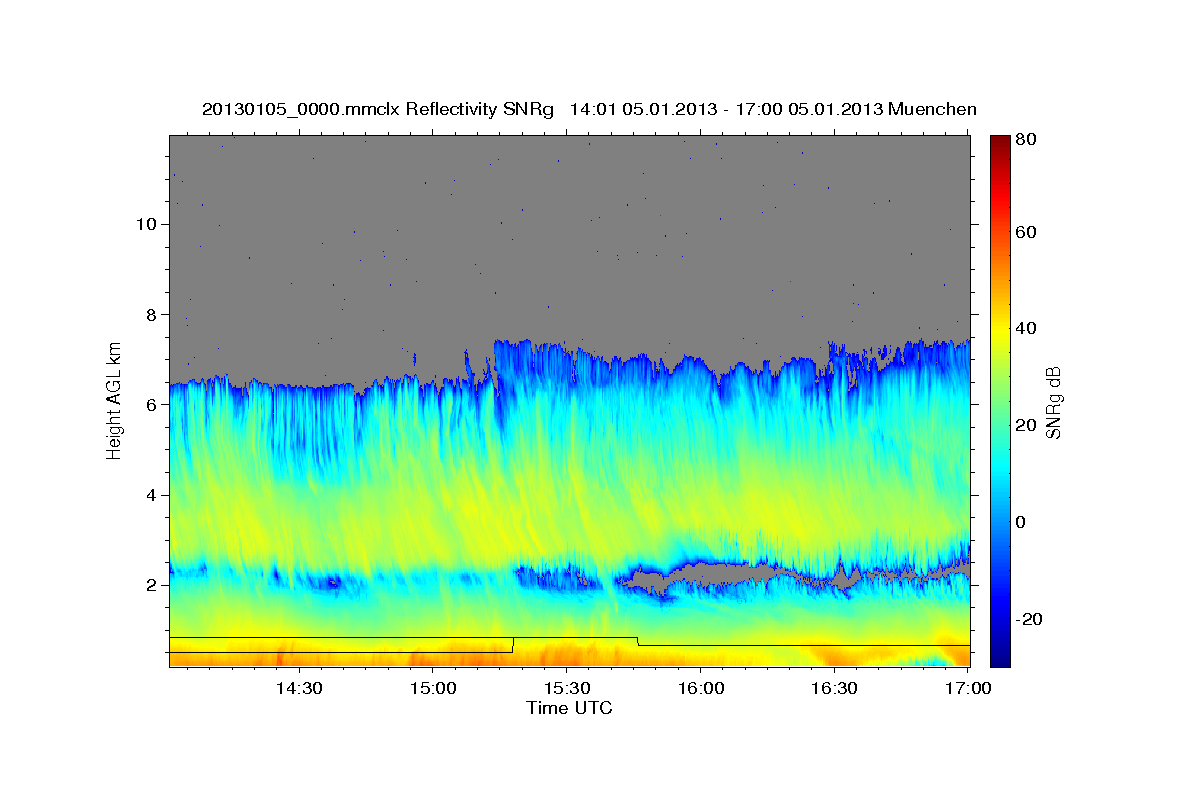Click the colorbar value 80
The image size is (1200, 800).
[x=1027, y=140]
